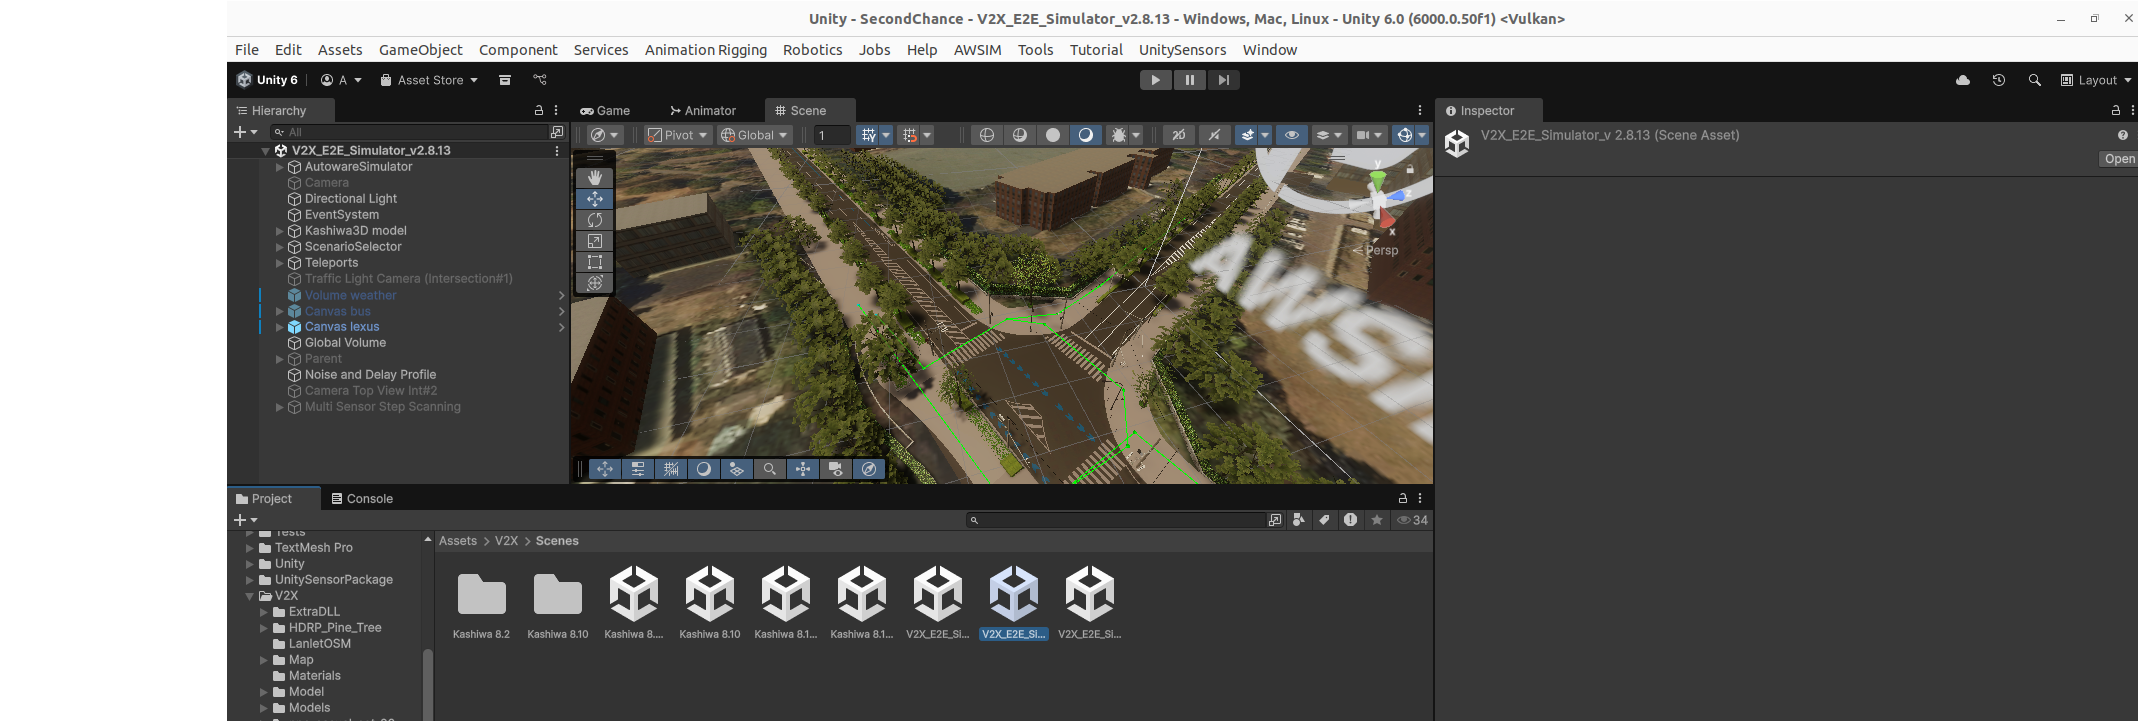Image resolution: width=2138 pixels, height=721 pixels.
Task: Click the Project panel search field
Action: pos(1115,520)
